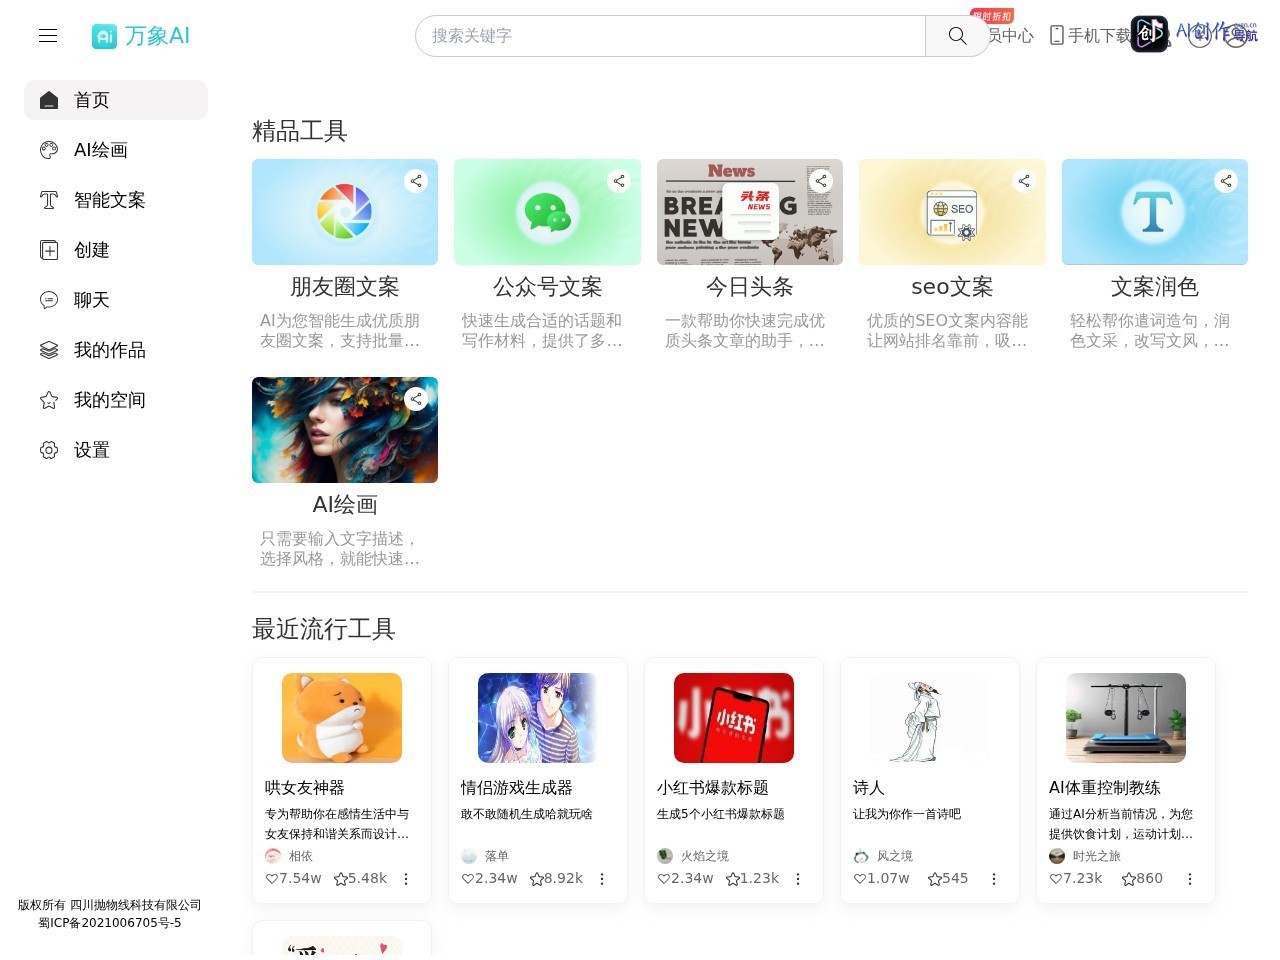Open AI绘画 from the sidebar
This screenshot has width=1280, height=960.
[116, 150]
